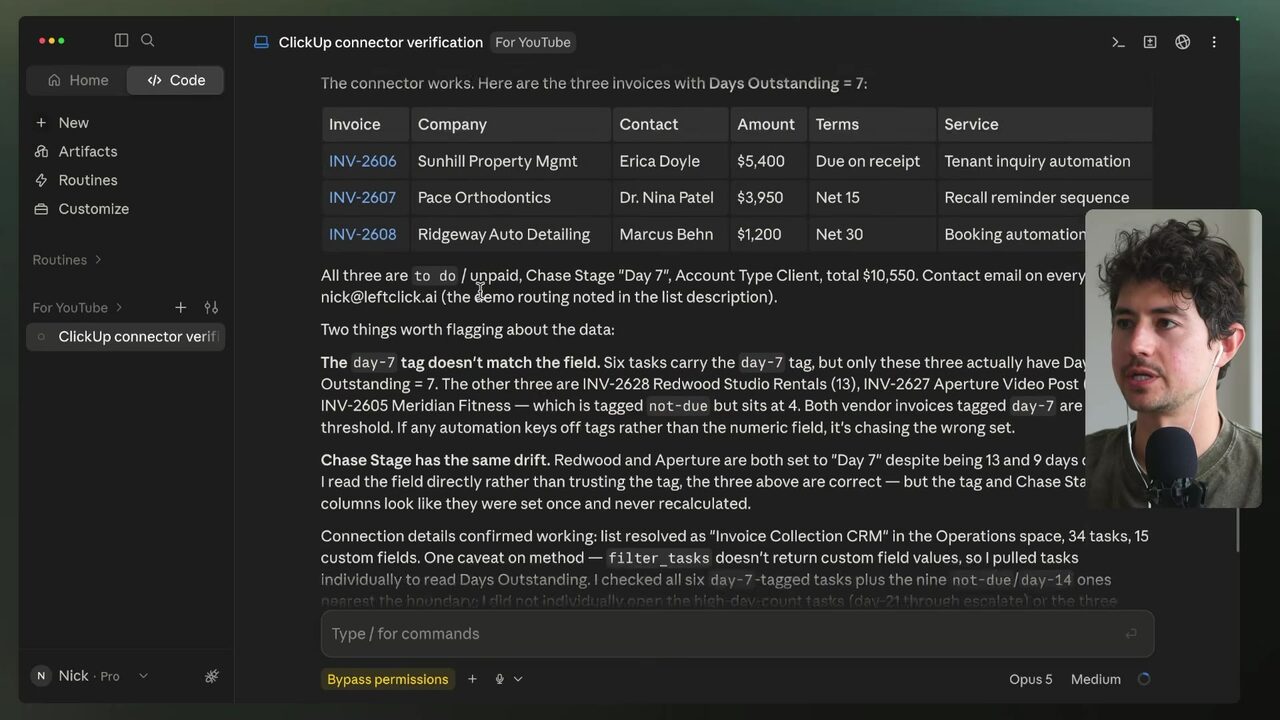Open the Nick account dropdown chevron

[143, 676]
